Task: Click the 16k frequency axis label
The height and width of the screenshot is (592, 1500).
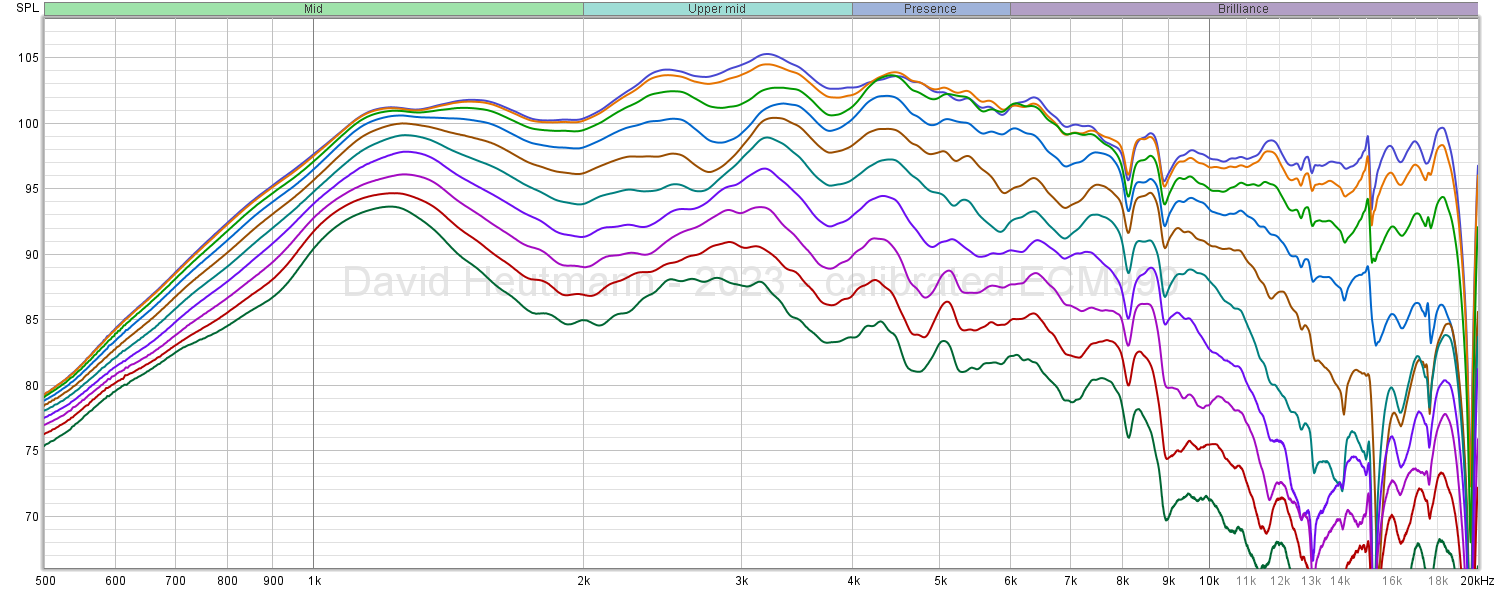Action: 1392,581
